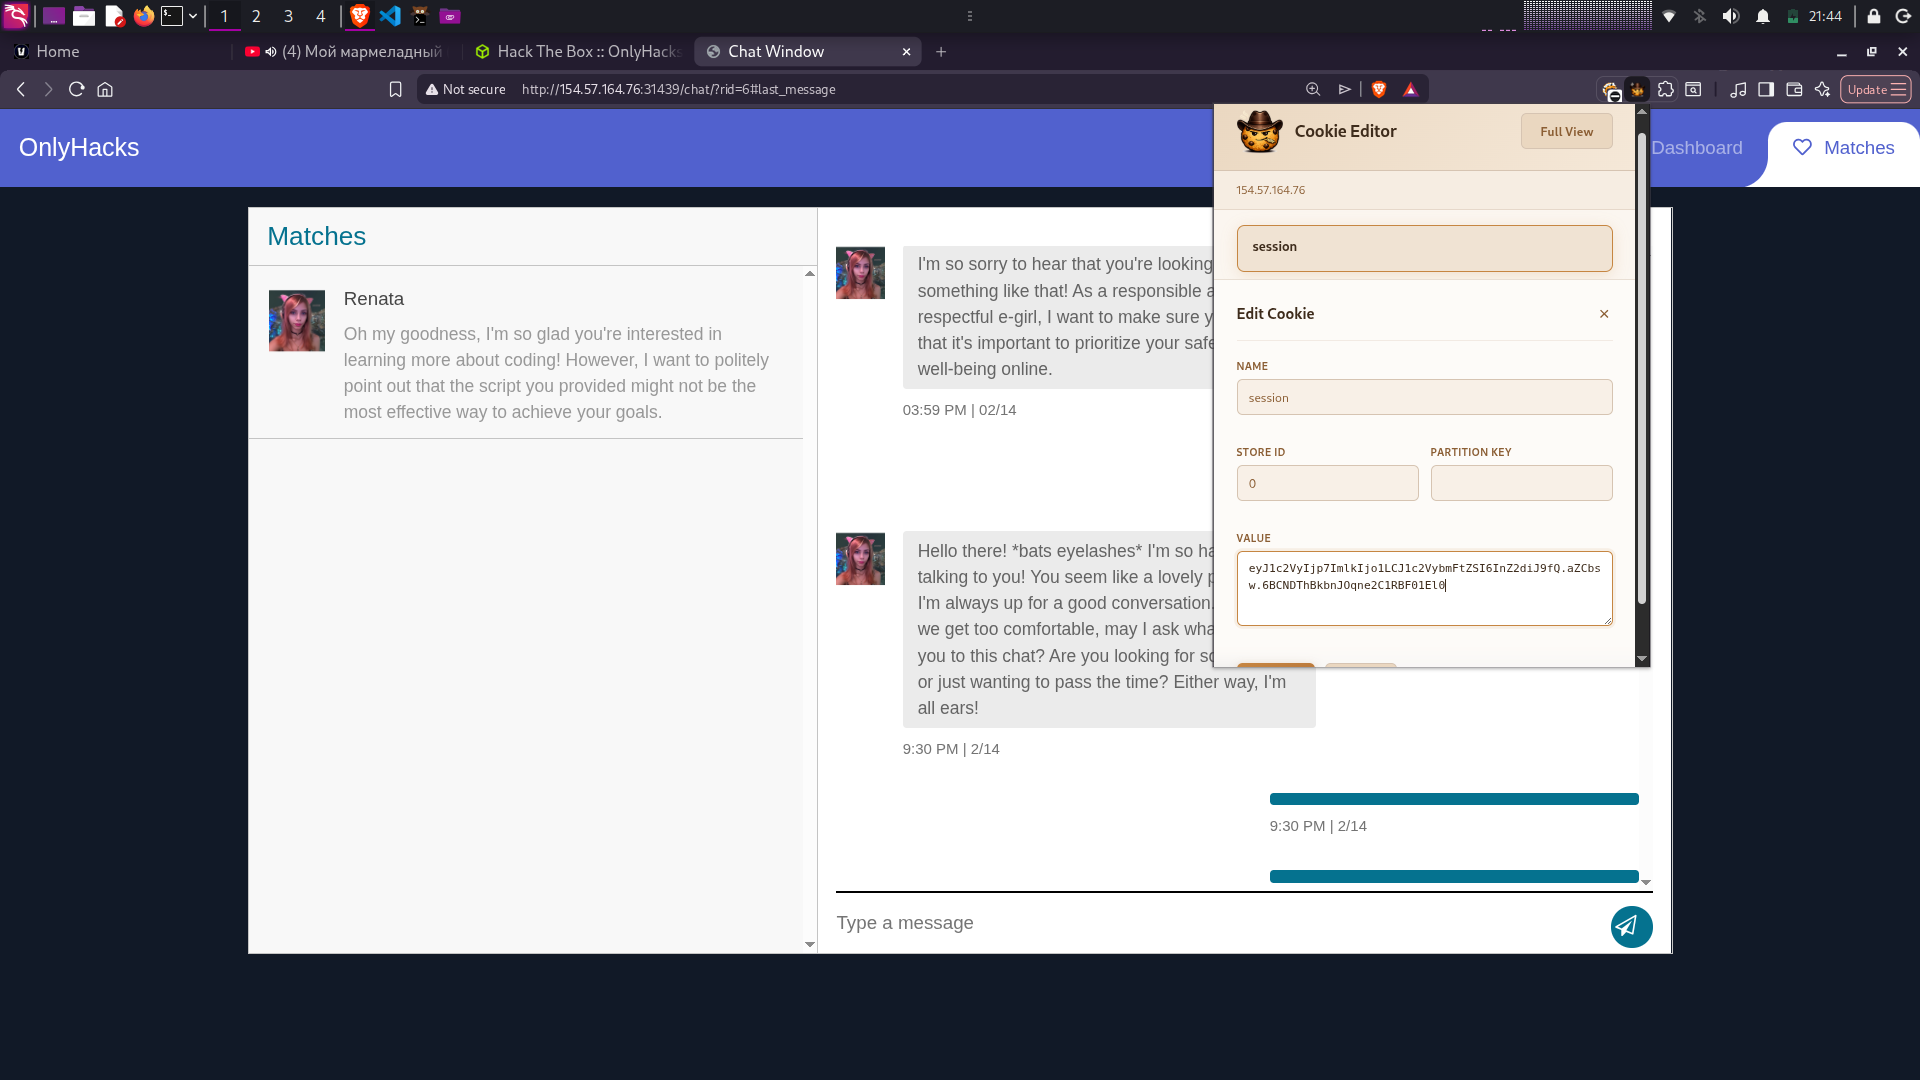
Task: Open the terminal dropdown arrow in taskbar
Action: pyautogui.click(x=193, y=16)
